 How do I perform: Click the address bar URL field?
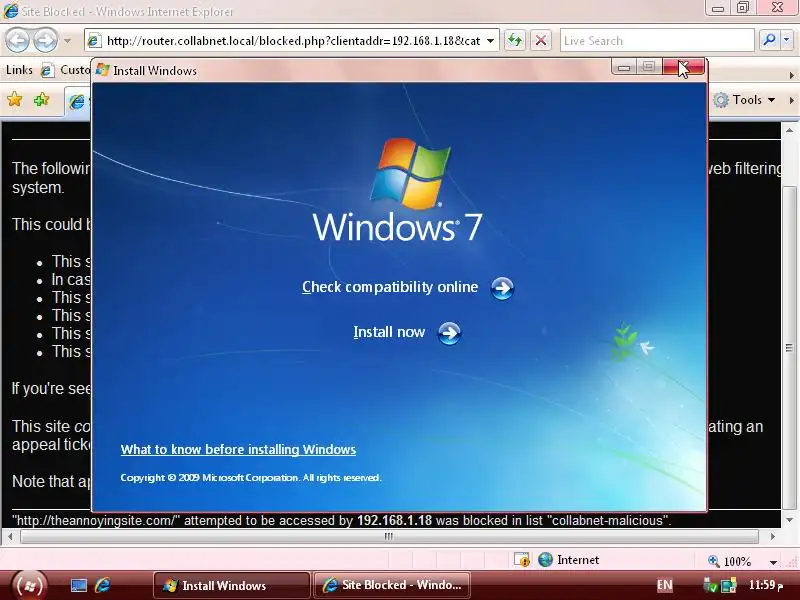point(292,40)
